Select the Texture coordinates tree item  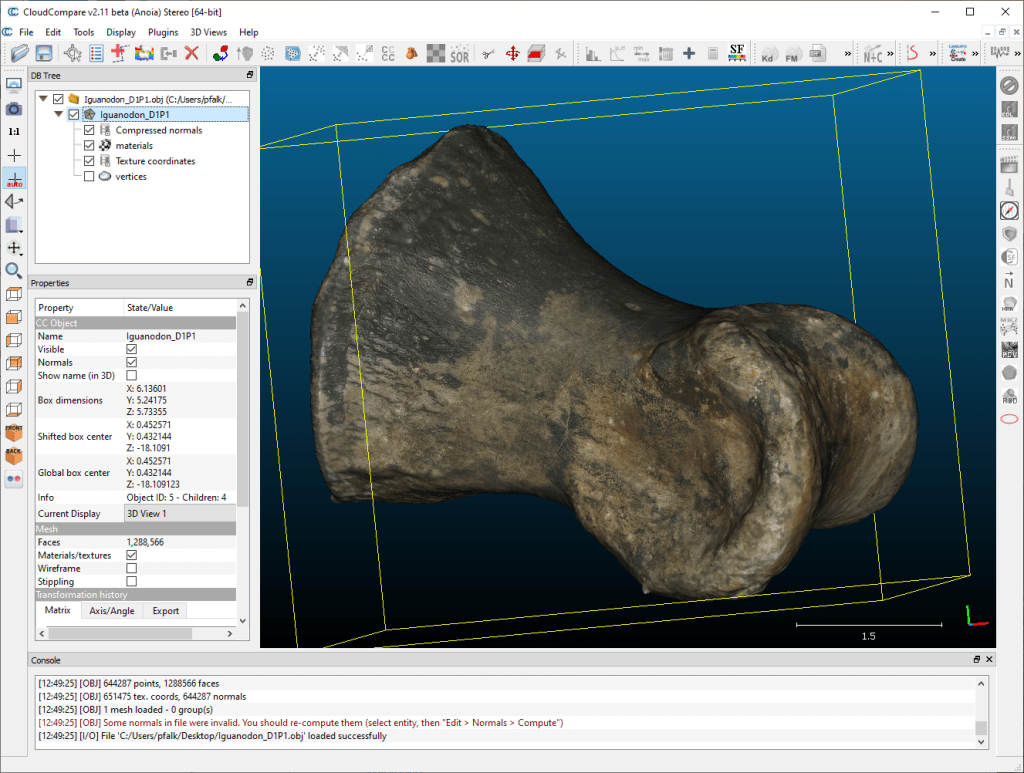pyautogui.click(x=155, y=161)
